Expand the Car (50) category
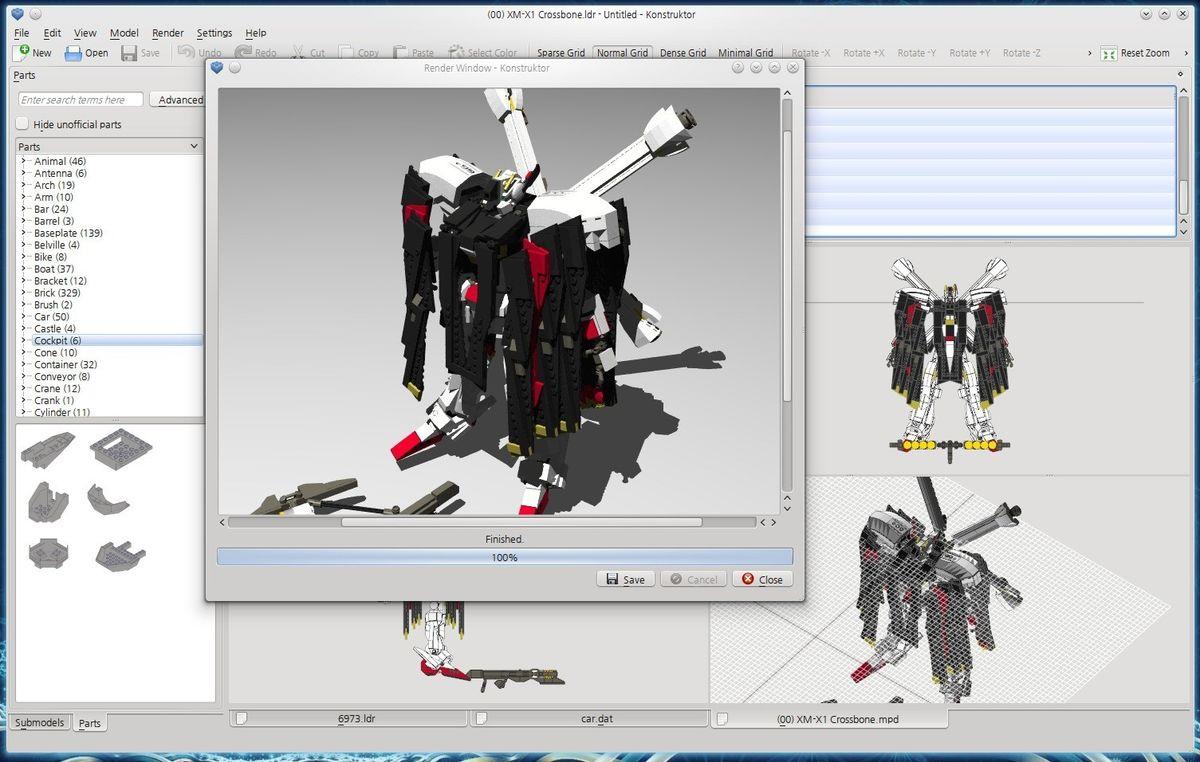The height and width of the screenshot is (762, 1200). (23, 317)
